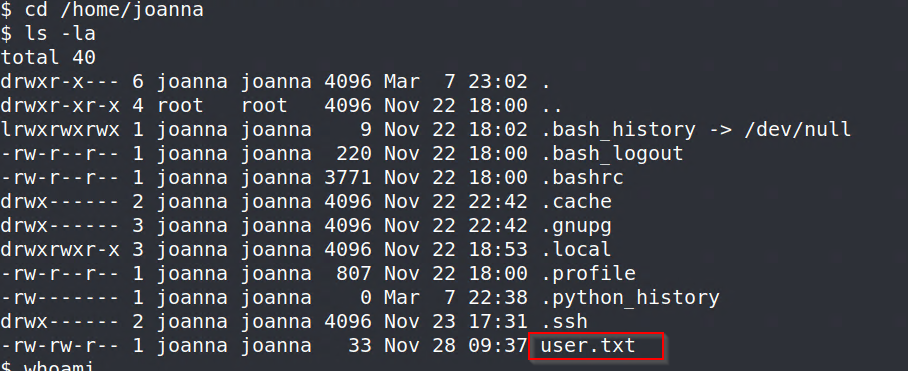Click the lrwxrwxrwx permissions string
Screen dimensions: 908x371
[60, 130]
